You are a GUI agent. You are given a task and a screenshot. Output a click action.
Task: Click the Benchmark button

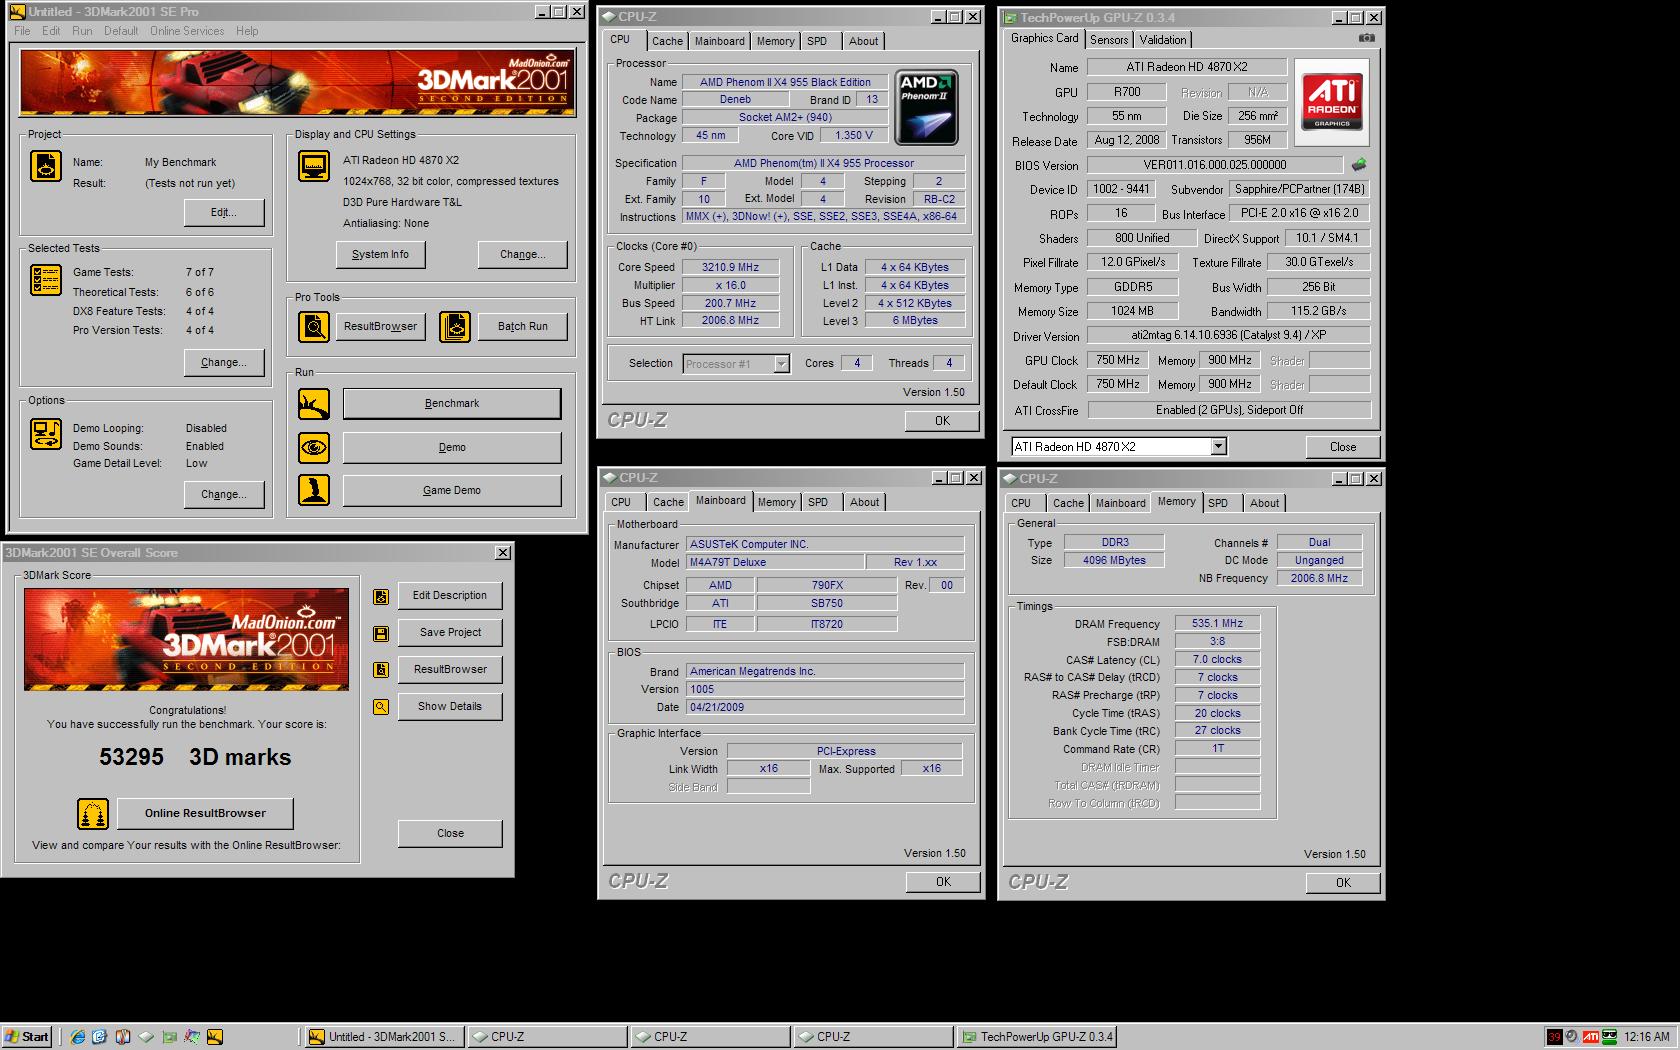point(452,404)
